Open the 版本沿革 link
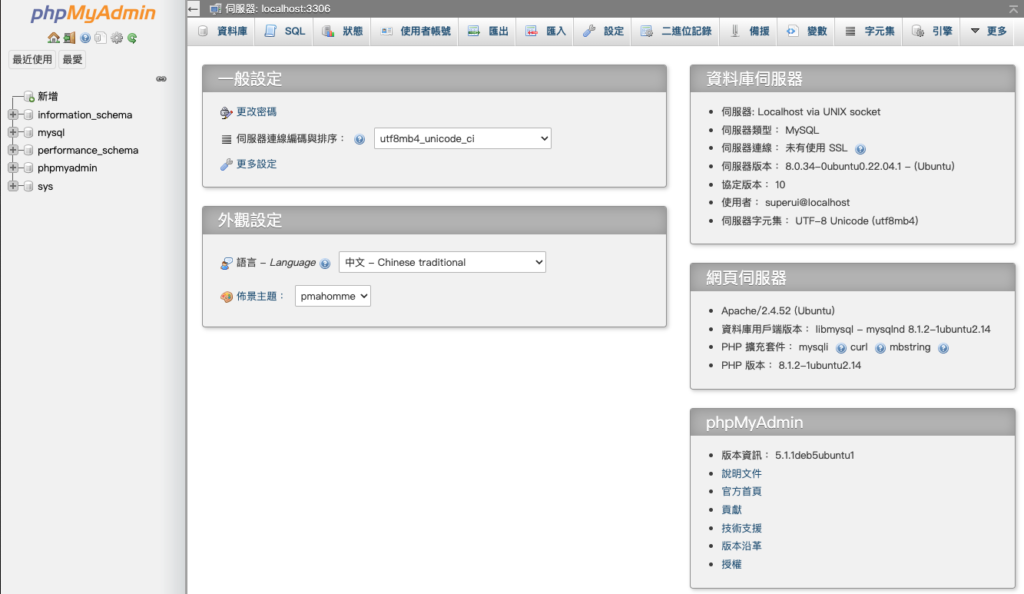This screenshot has height=594, width=1024. [741, 546]
